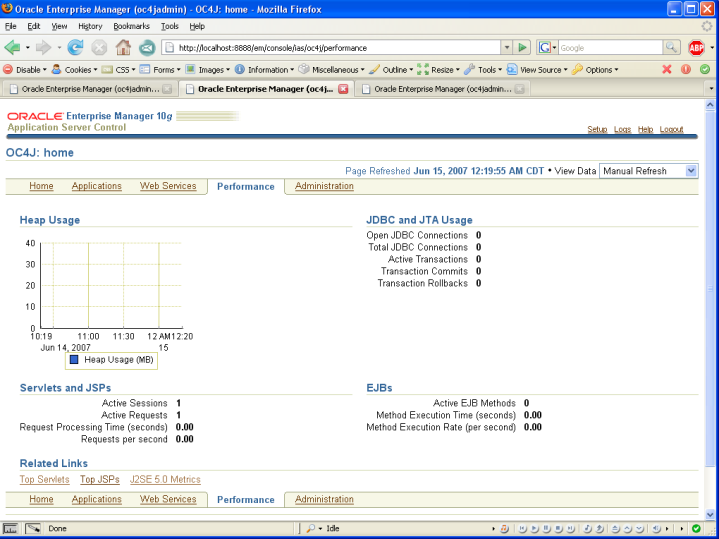Viewport: 719px width, 539px height.
Task: Click the CSS toolbar item
Action: [x=118, y=70]
